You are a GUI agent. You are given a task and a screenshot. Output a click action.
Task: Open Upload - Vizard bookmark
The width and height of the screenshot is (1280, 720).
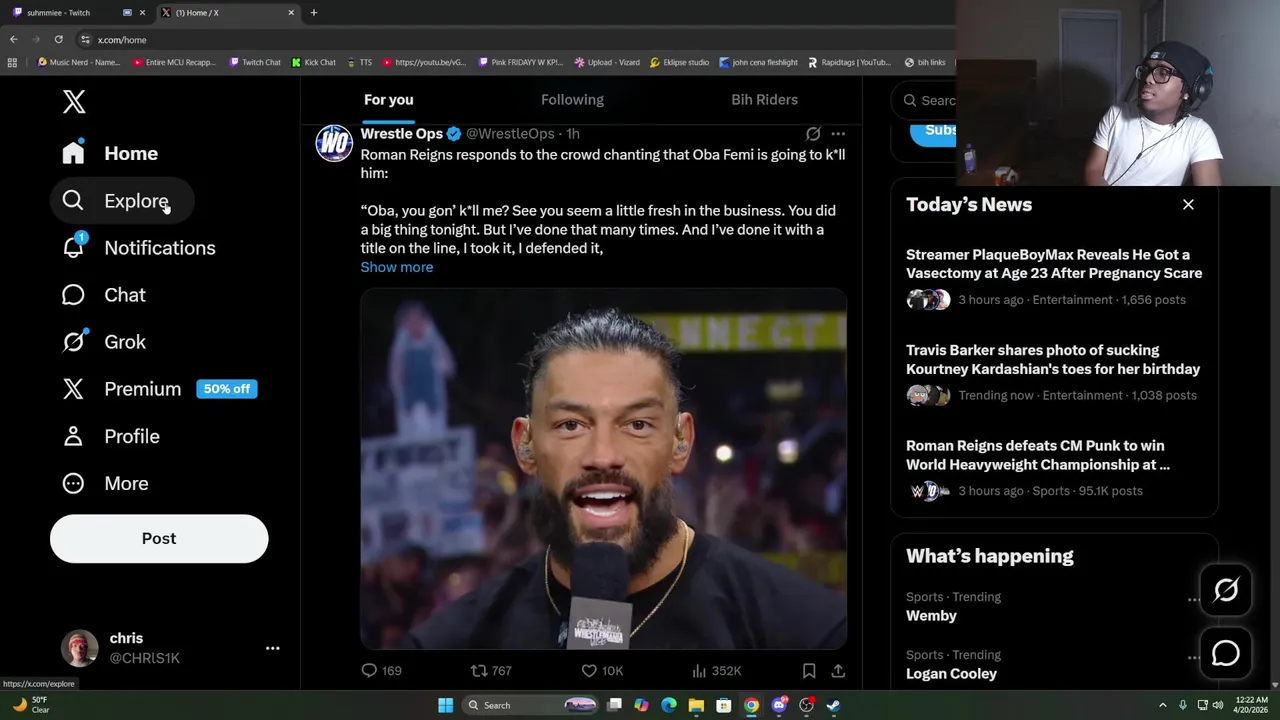(607, 62)
